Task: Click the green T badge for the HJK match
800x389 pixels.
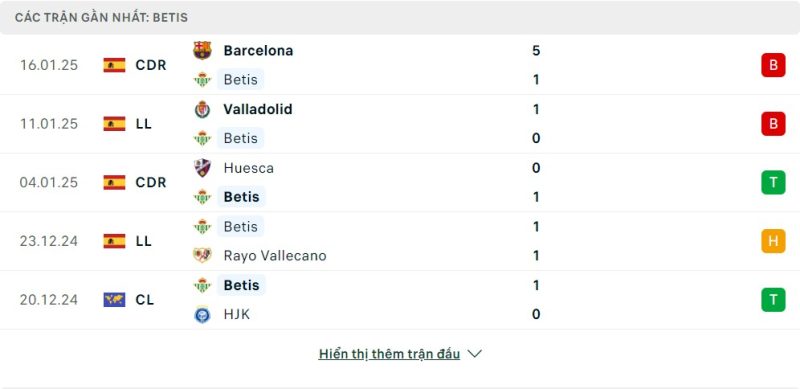Action: (x=773, y=300)
